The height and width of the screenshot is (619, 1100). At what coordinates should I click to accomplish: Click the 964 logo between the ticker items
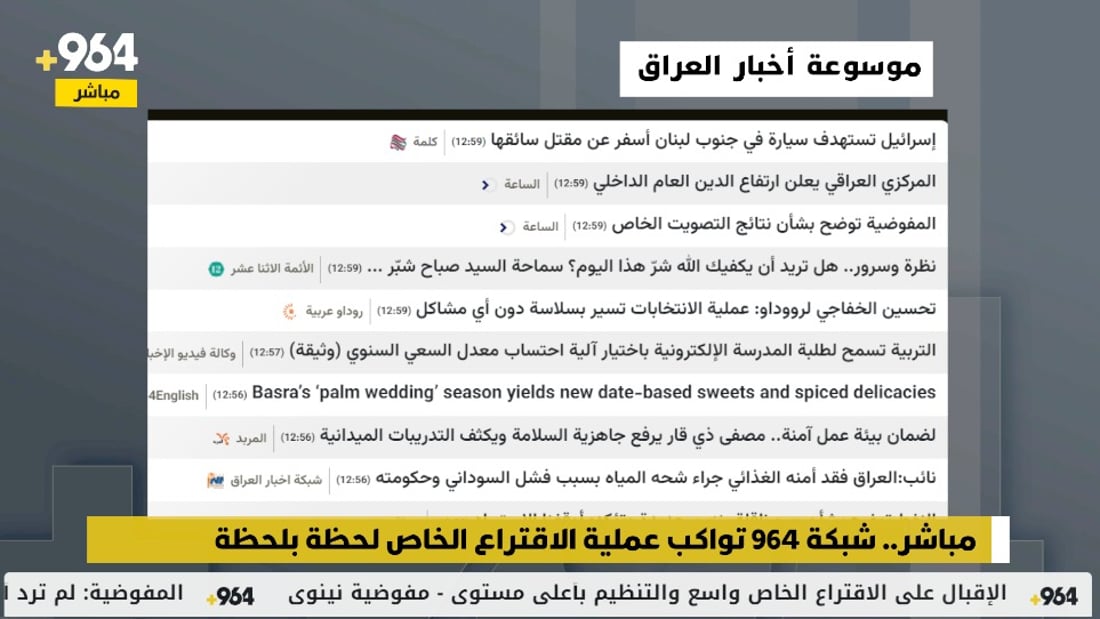[x=230, y=597]
